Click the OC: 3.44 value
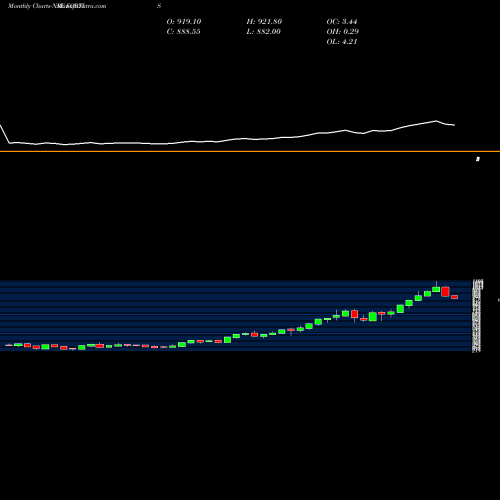This screenshot has width=500, height=500. [342, 22]
